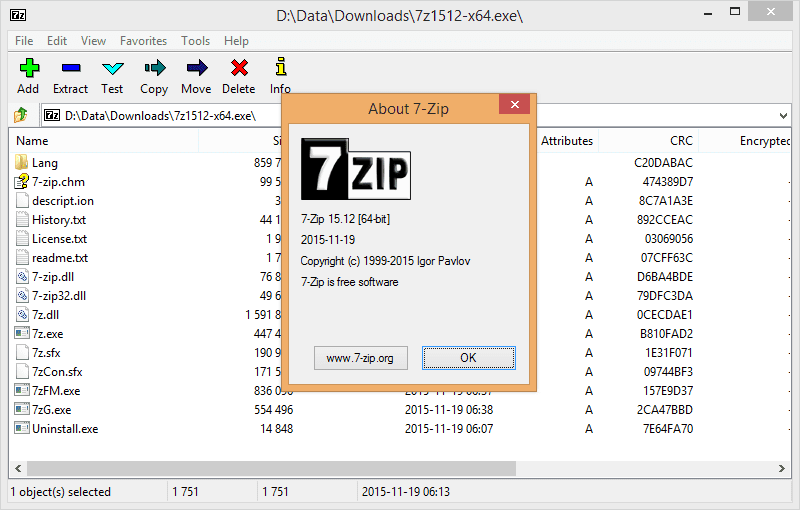This screenshot has width=800, height=510.
Task: Click the horizontal scrollbar left arrow
Action: [x=18, y=468]
